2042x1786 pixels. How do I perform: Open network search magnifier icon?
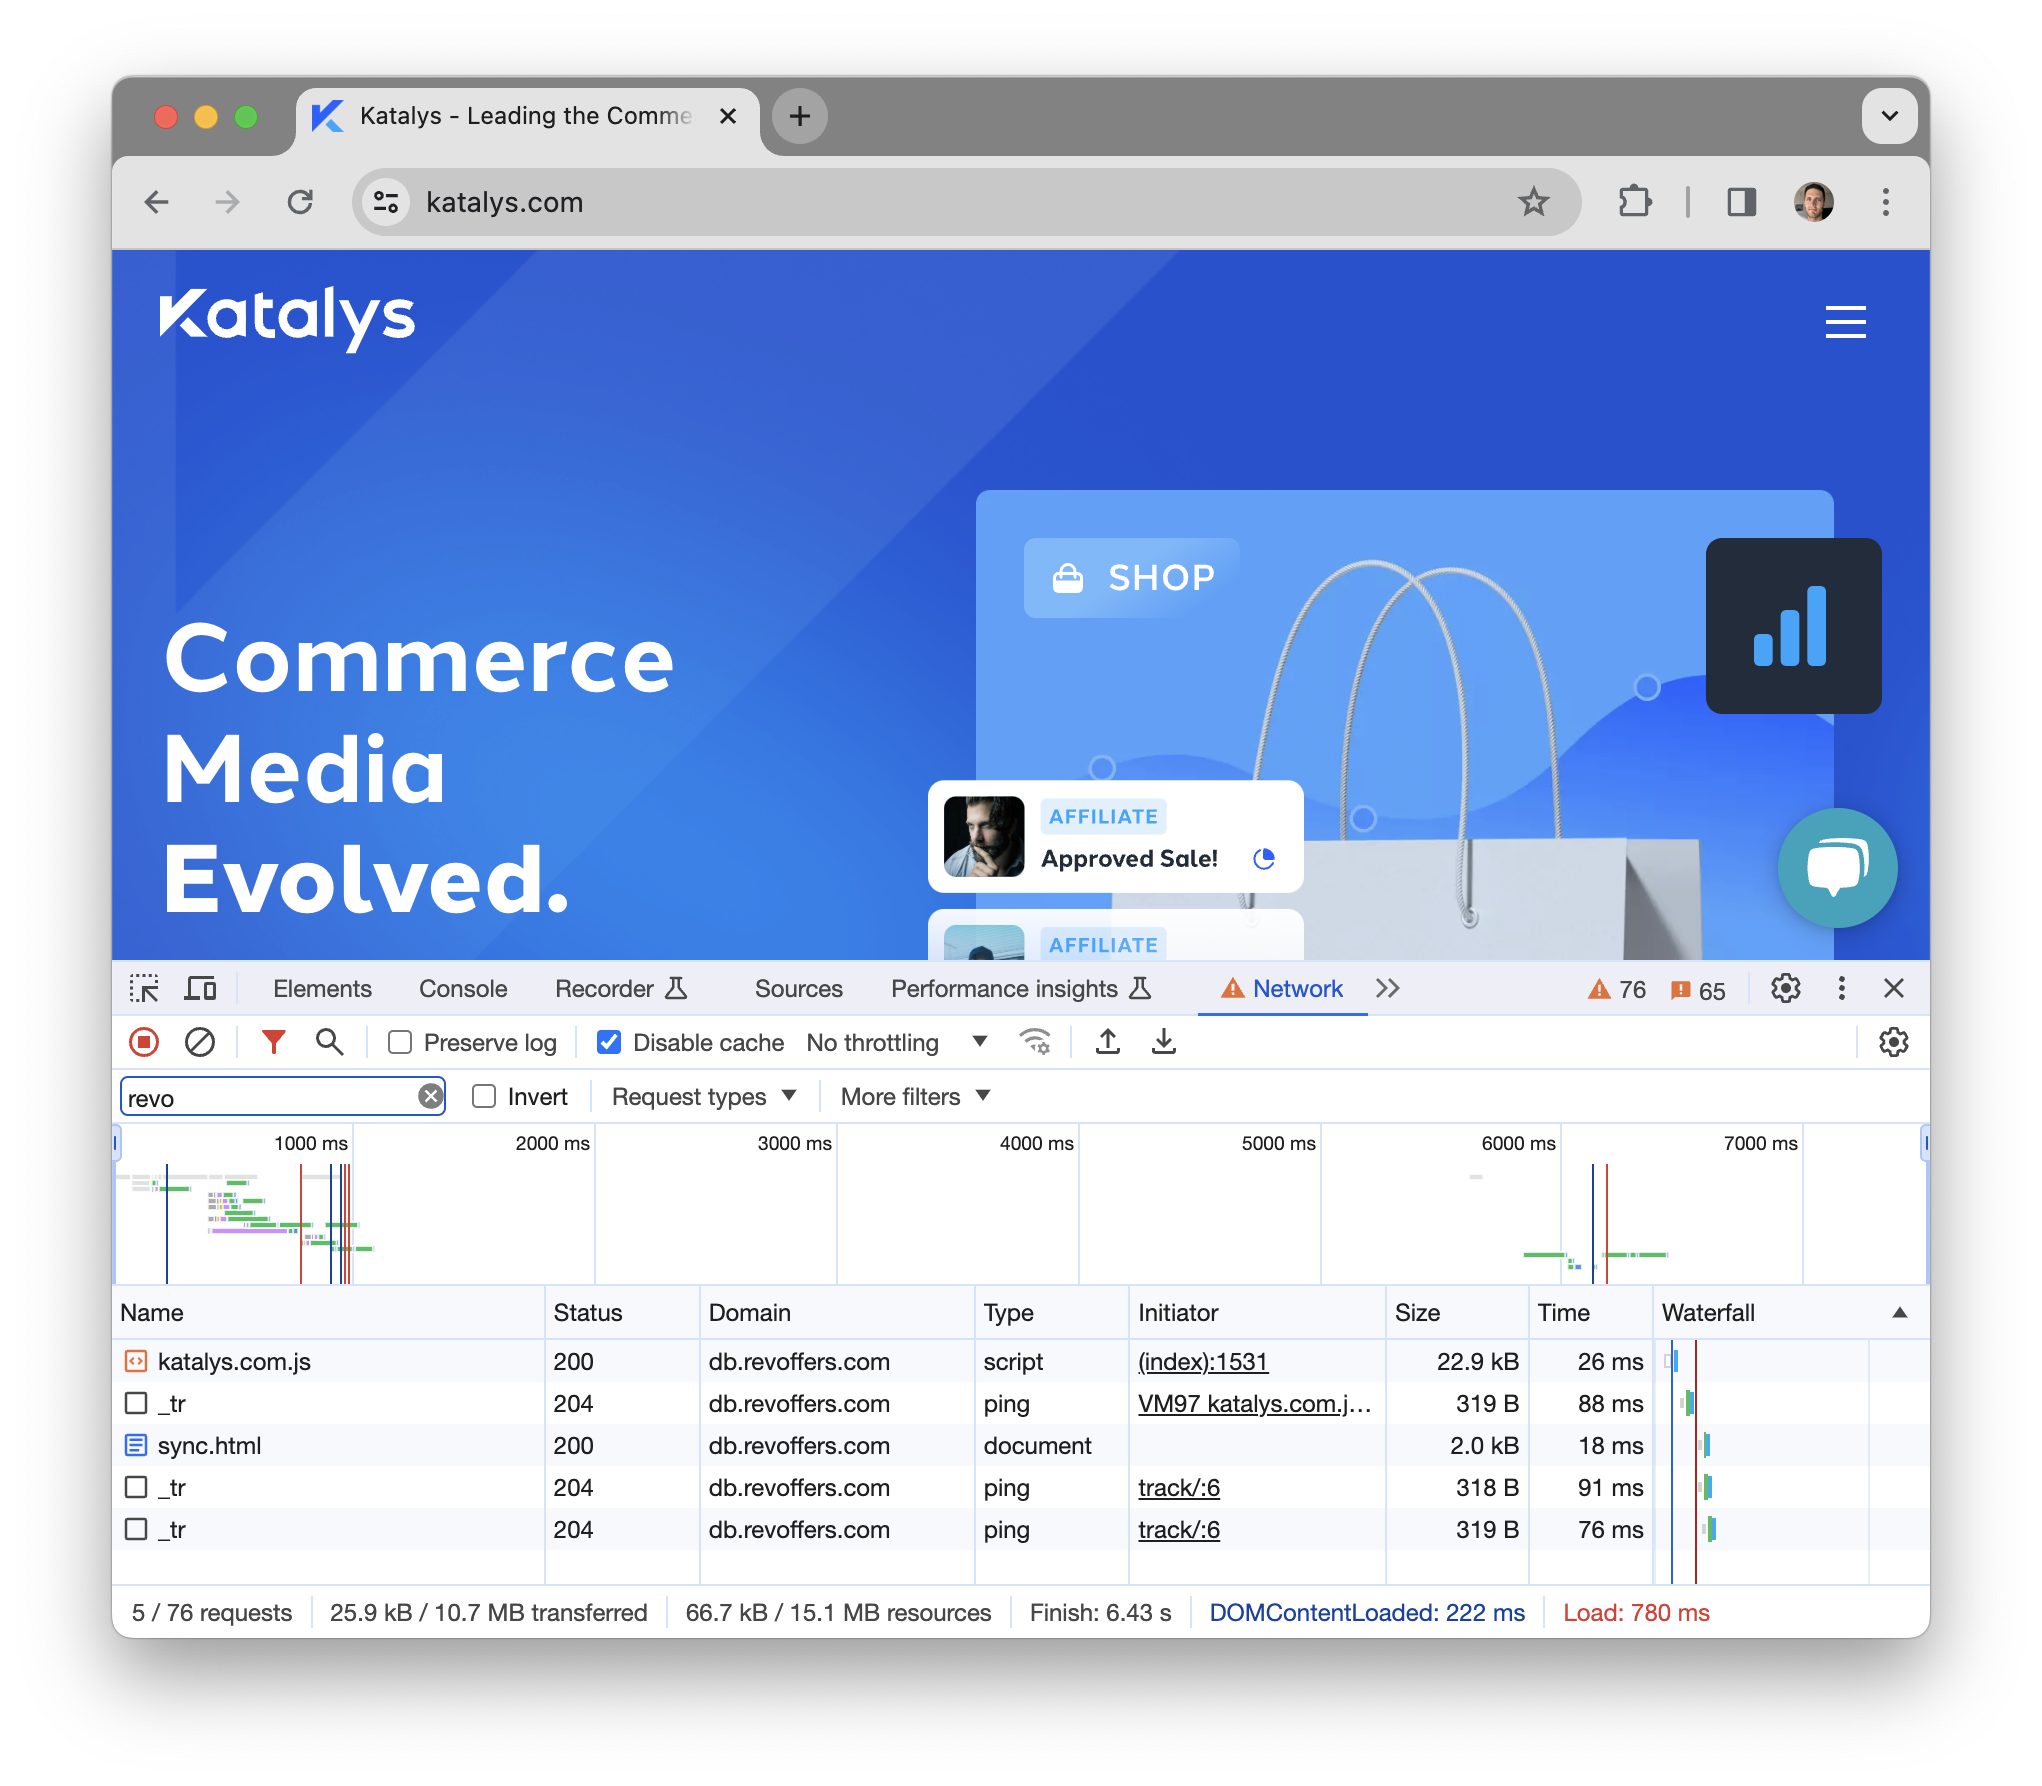[329, 1042]
